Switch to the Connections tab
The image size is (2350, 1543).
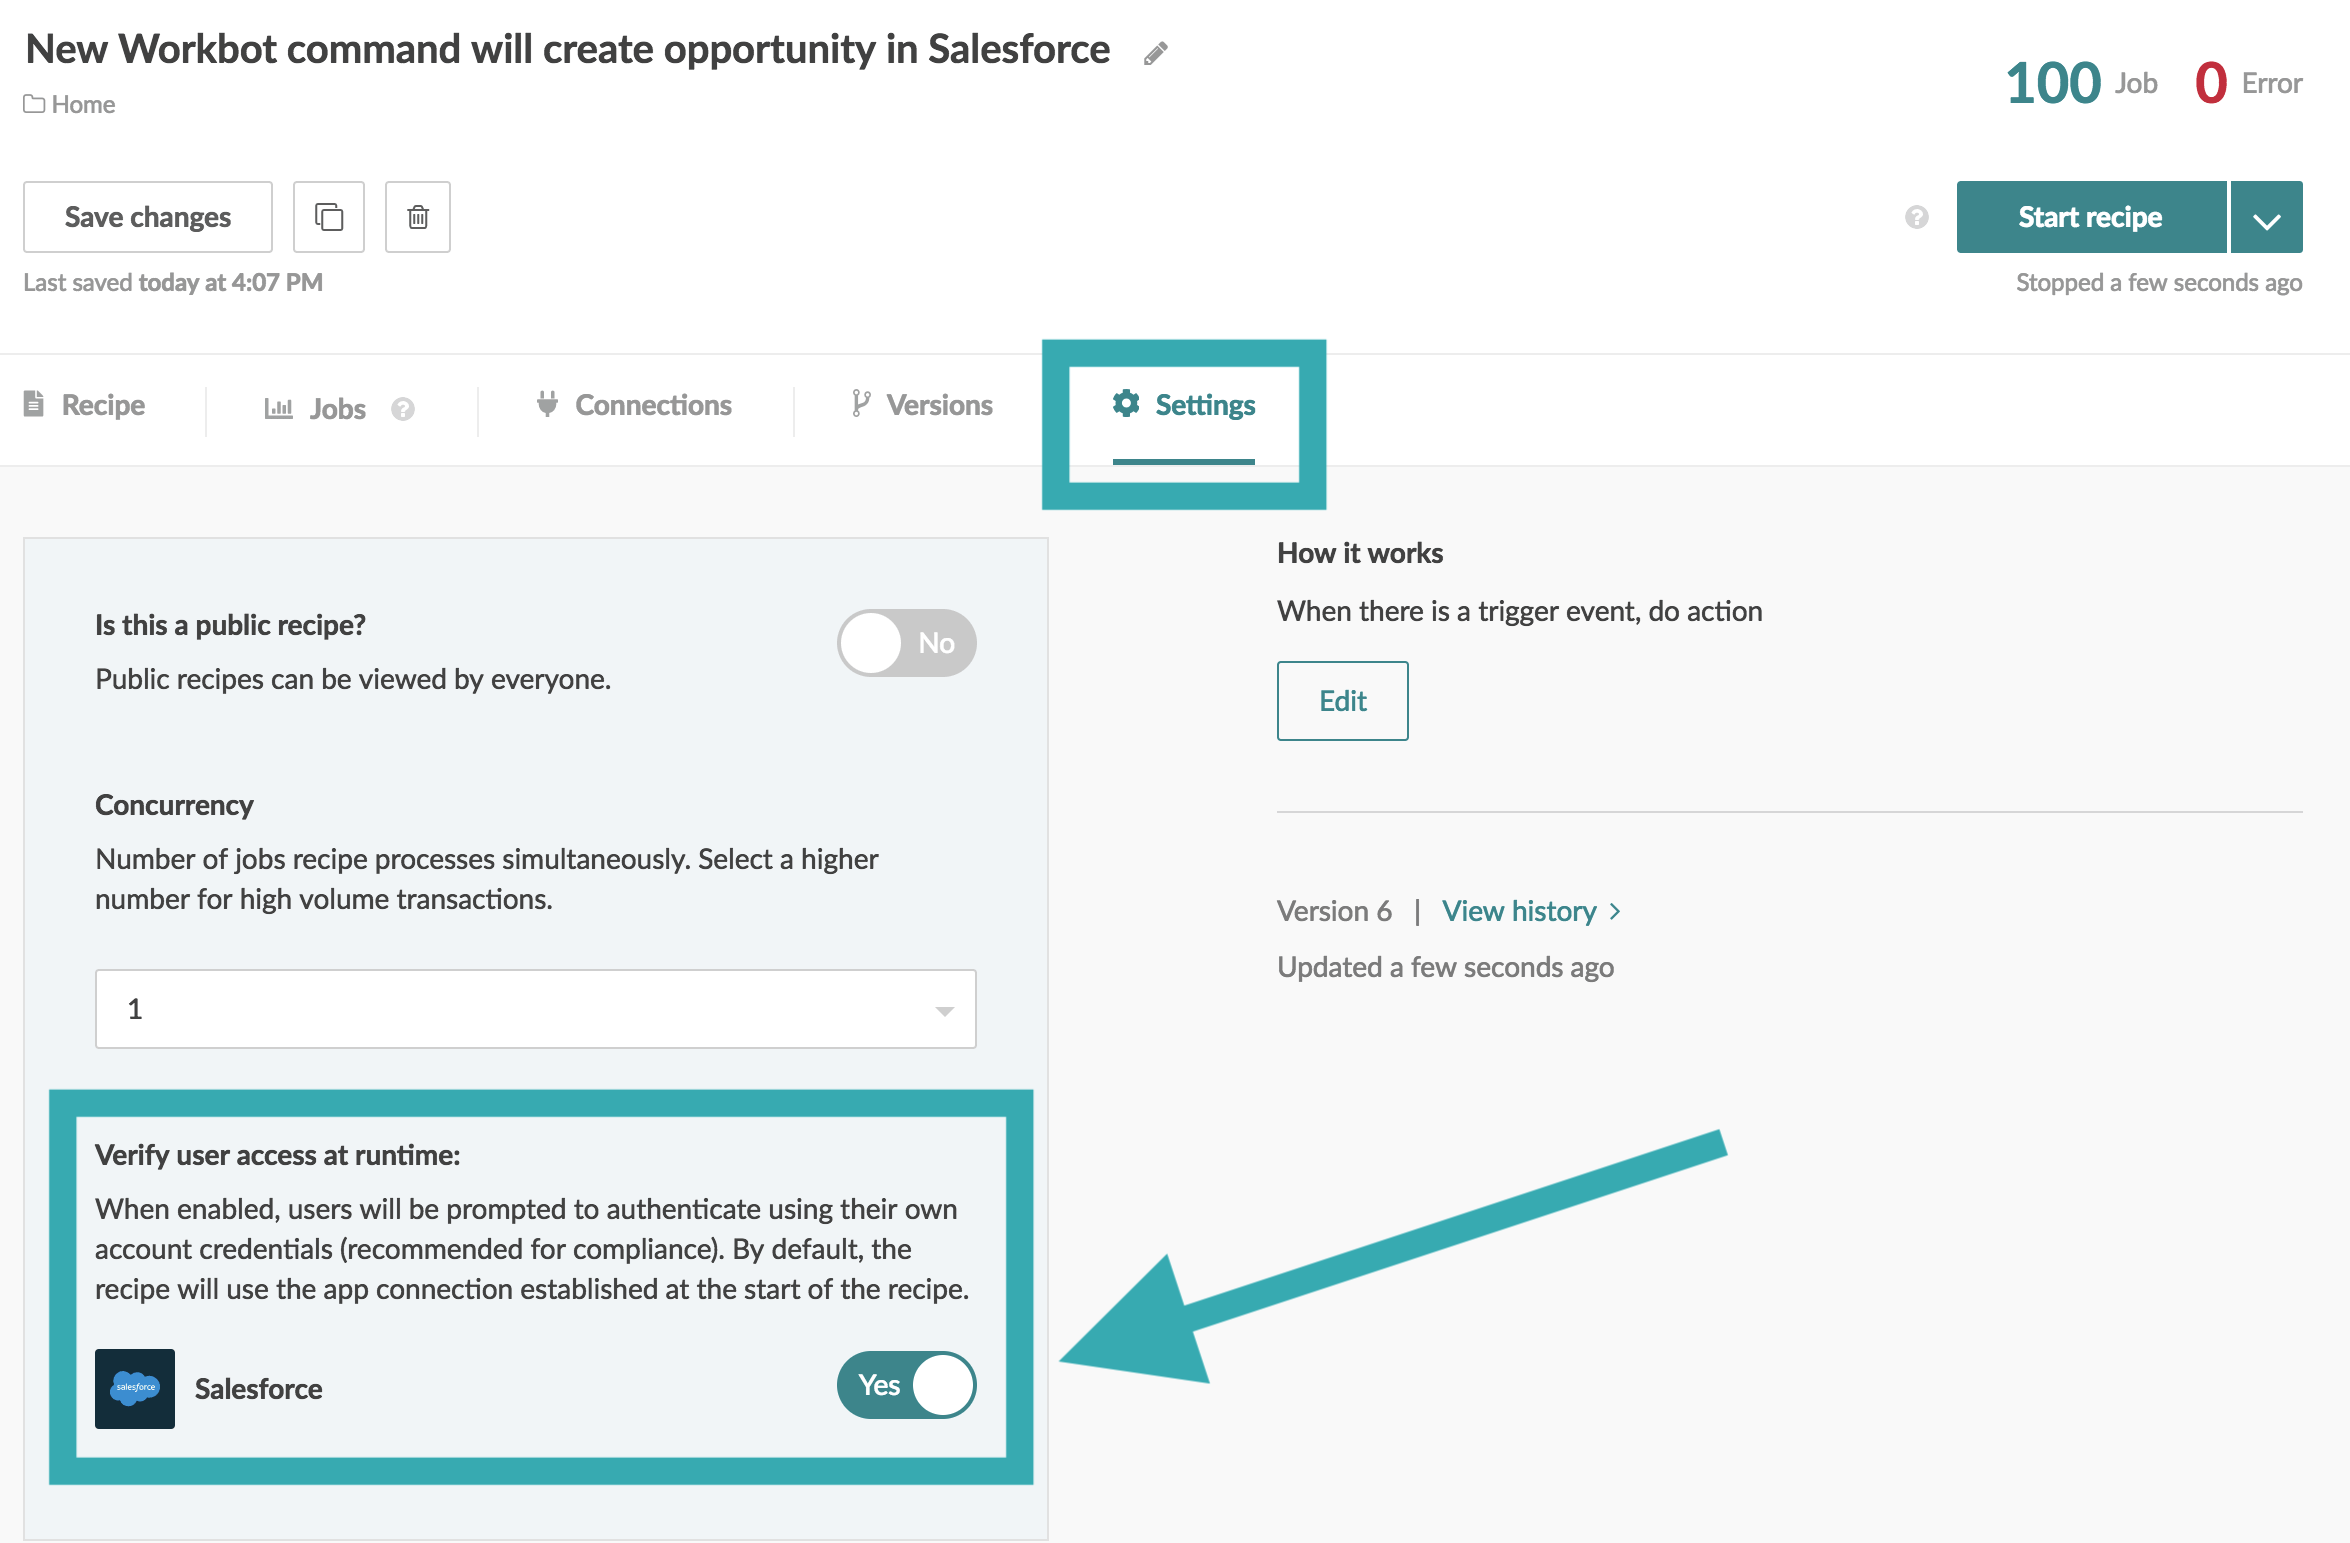(x=634, y=405)
